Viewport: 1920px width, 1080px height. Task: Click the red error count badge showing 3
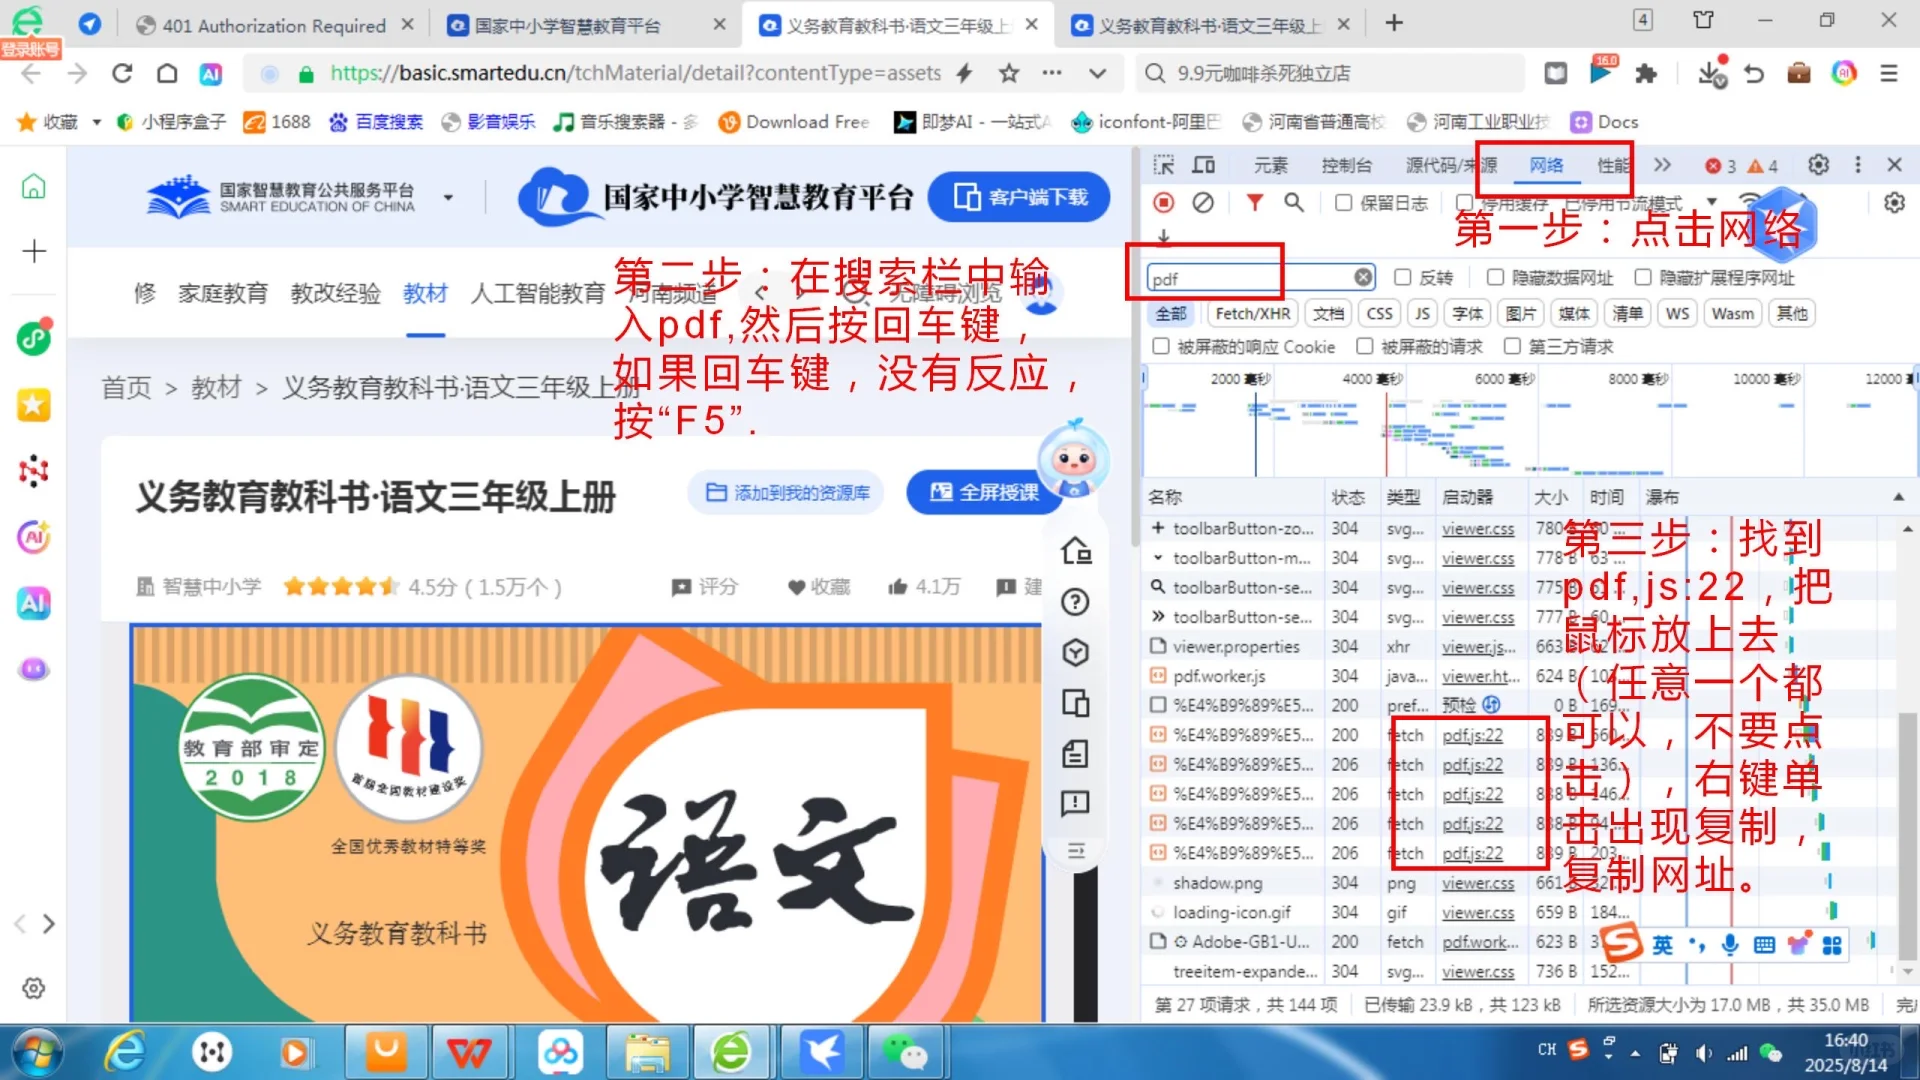[1721, 166]
